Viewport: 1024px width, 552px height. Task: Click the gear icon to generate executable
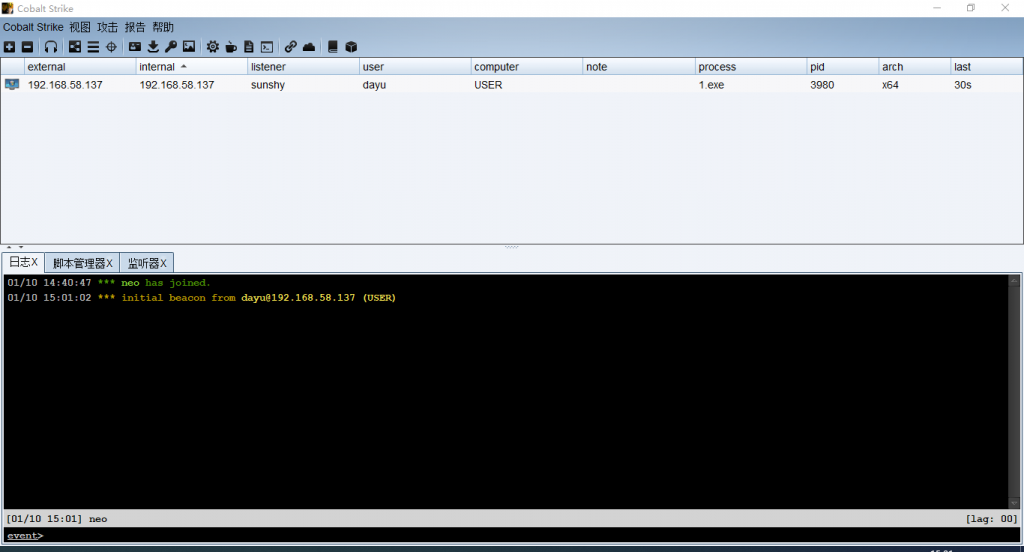point(213,47)
